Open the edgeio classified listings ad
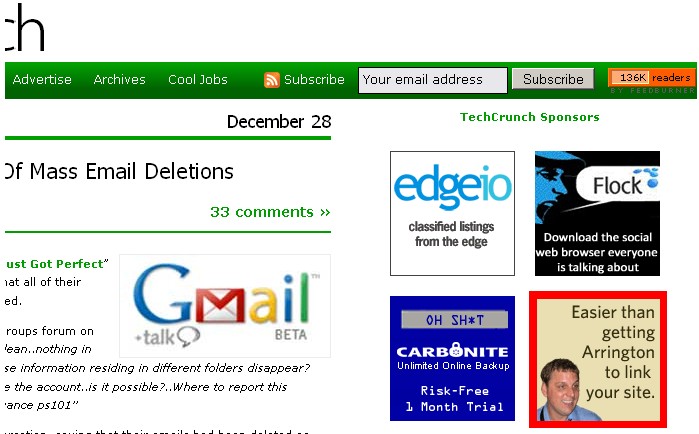This screenshot has height=434, width=699. (x=452, y=213)
